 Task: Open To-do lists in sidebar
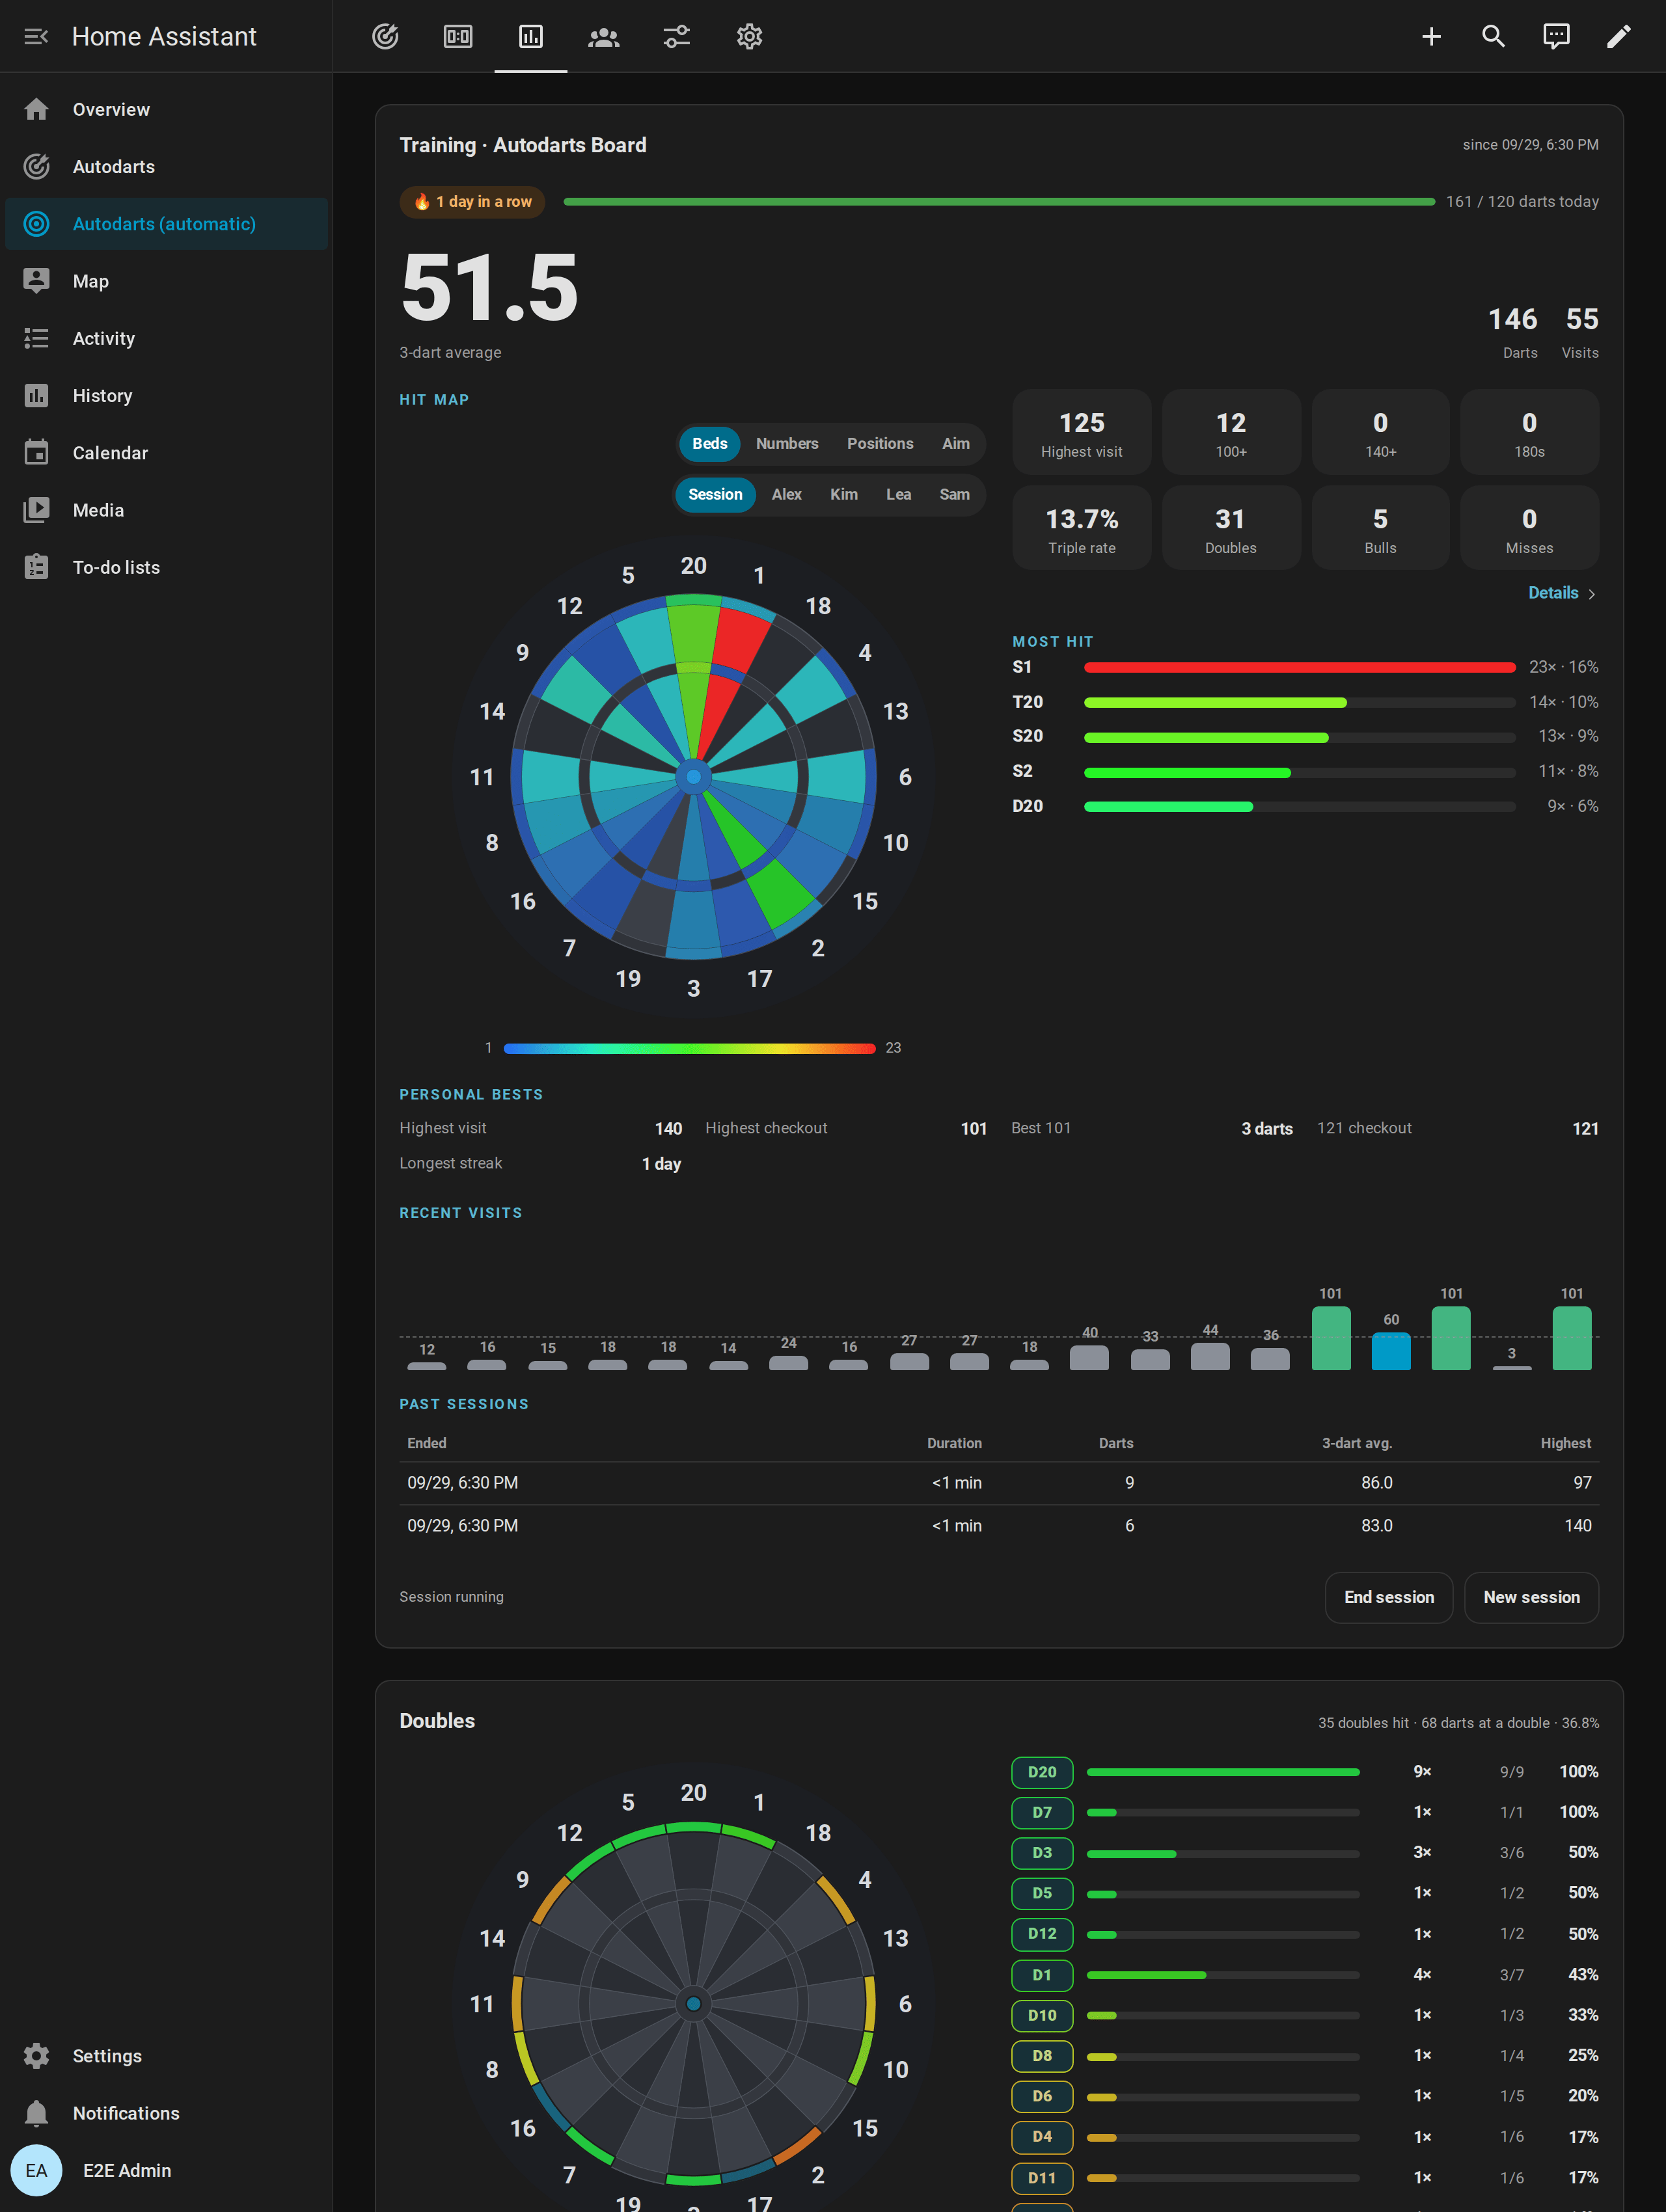click(167, 567)
